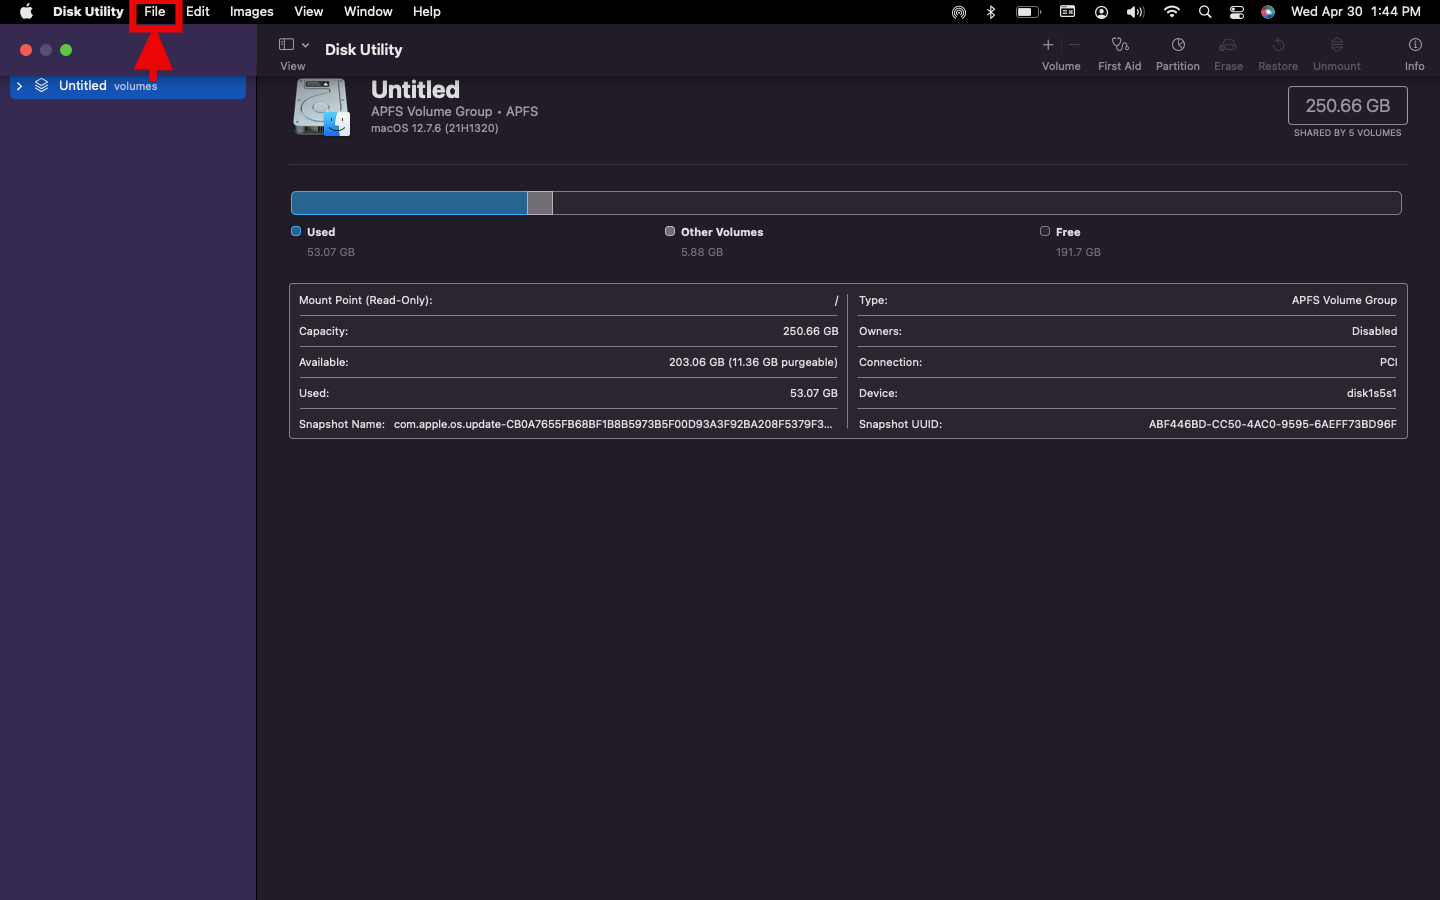Toggle the sidebar view button

(x=286, y=45)
